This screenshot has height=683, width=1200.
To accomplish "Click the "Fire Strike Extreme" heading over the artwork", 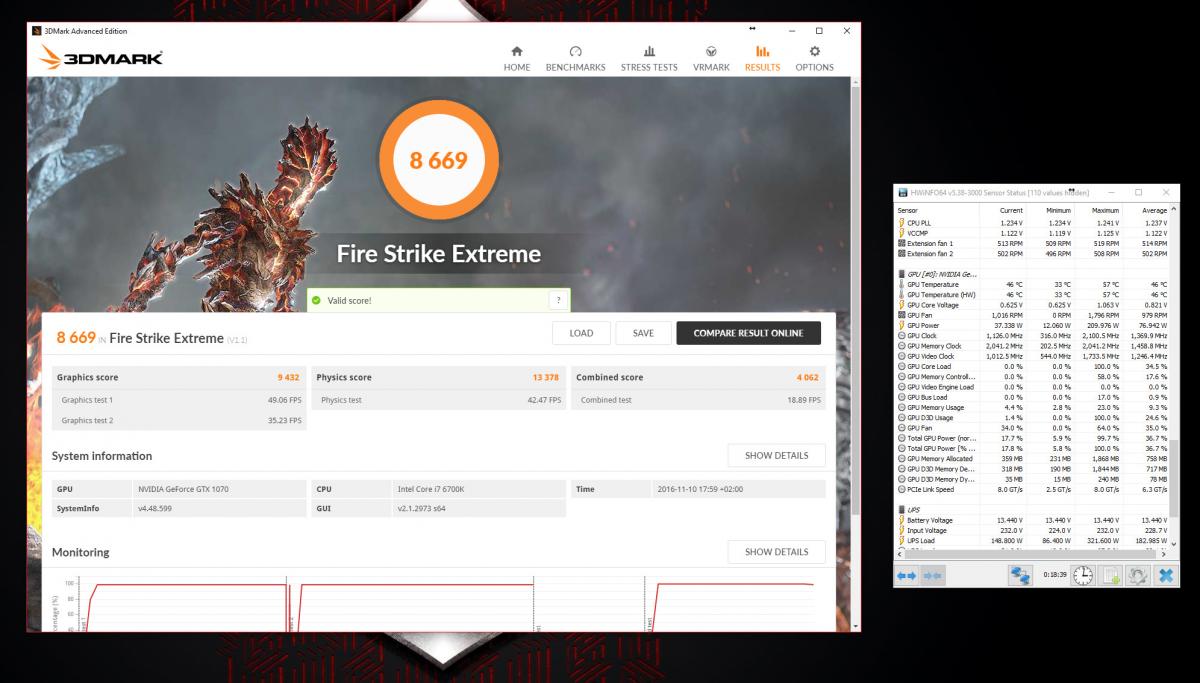I will coord(438,253).
